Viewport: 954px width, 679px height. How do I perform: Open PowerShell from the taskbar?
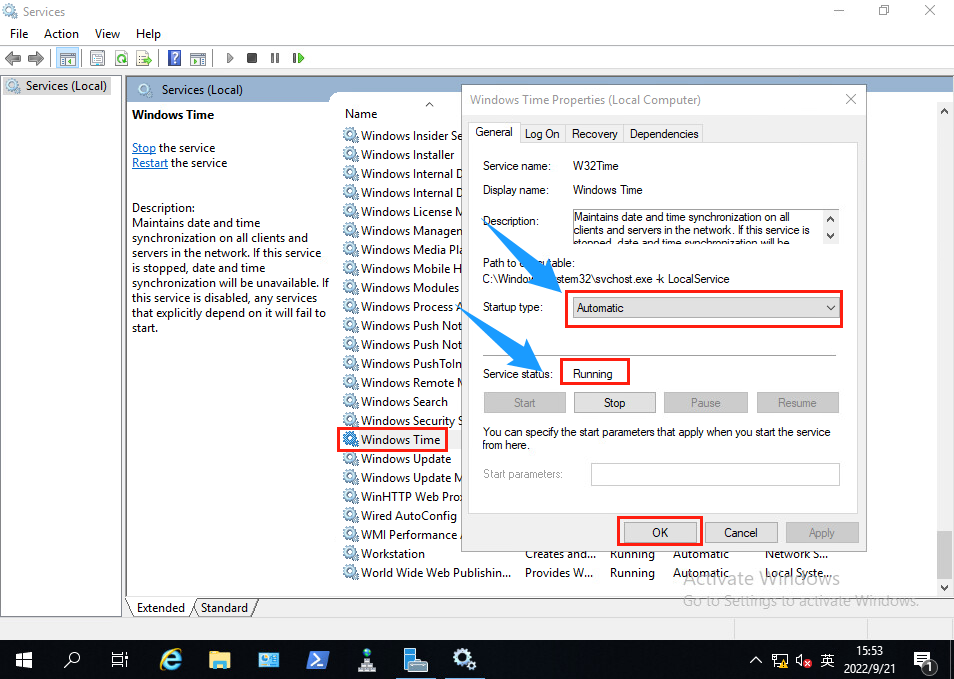(318, 660)
